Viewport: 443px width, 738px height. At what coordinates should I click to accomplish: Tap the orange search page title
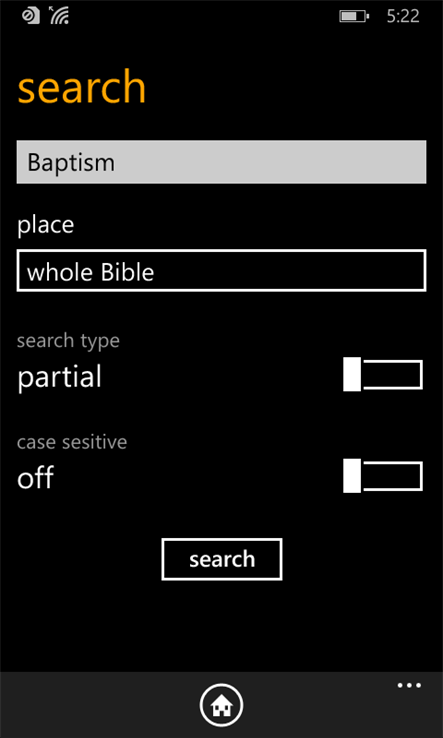point(81,88)
